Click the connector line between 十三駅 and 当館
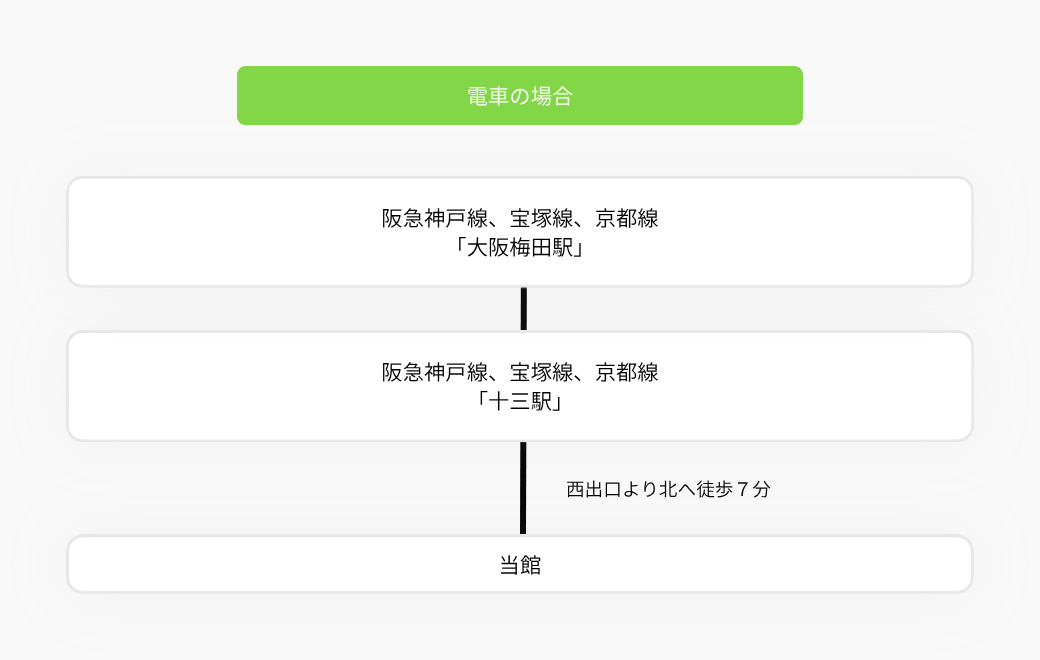 click(x=523, y=488)
